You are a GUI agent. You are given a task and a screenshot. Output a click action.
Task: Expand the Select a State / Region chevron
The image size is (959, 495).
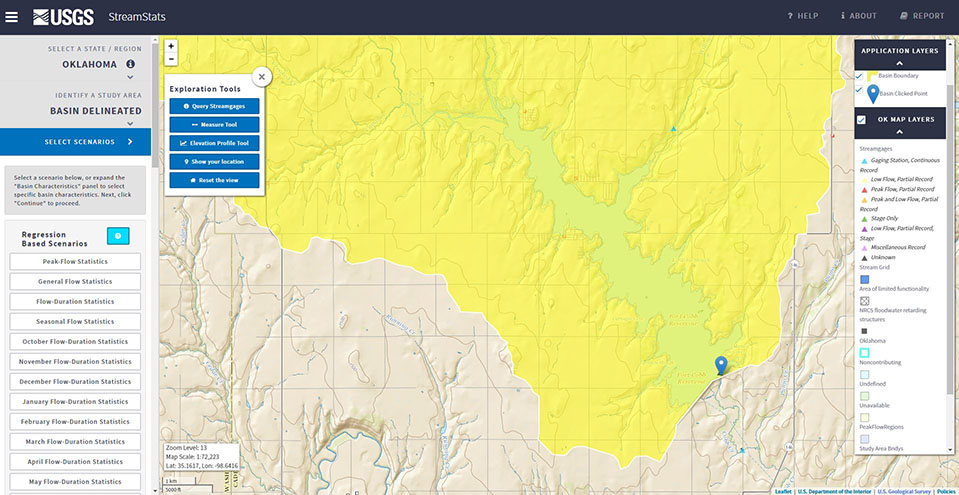[130, 77]
